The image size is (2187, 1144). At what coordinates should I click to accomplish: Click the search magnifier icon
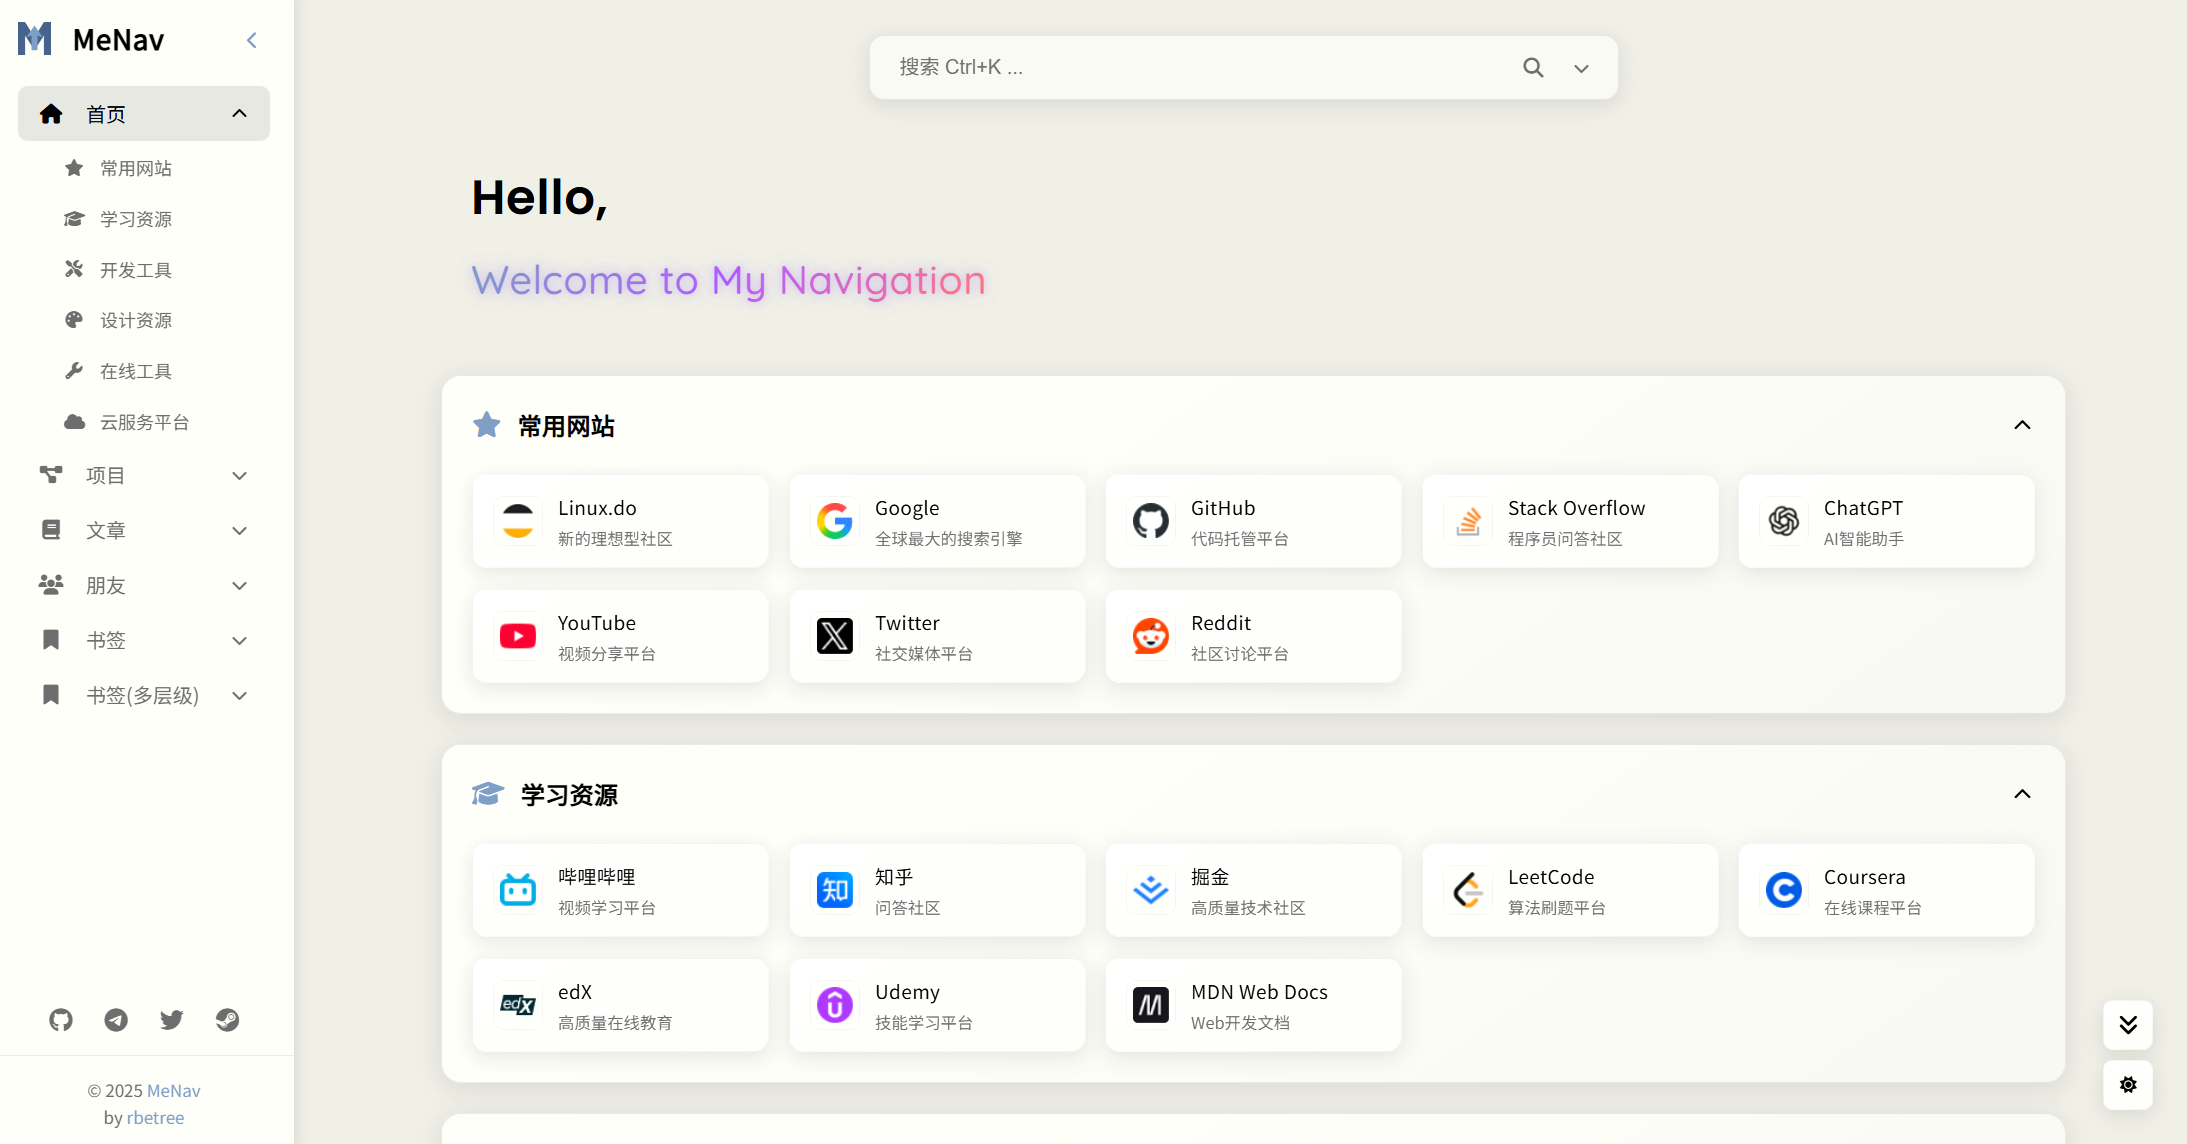(x=1533, y=67)
